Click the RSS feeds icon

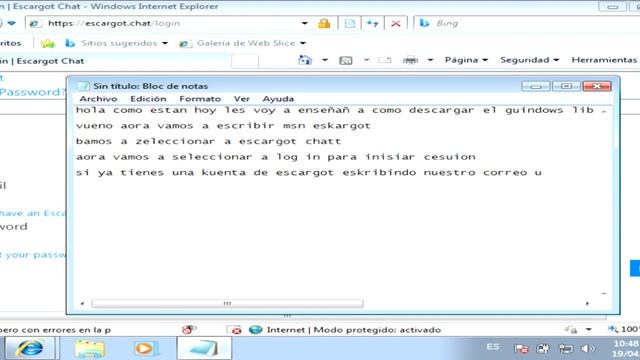point(346,60)
